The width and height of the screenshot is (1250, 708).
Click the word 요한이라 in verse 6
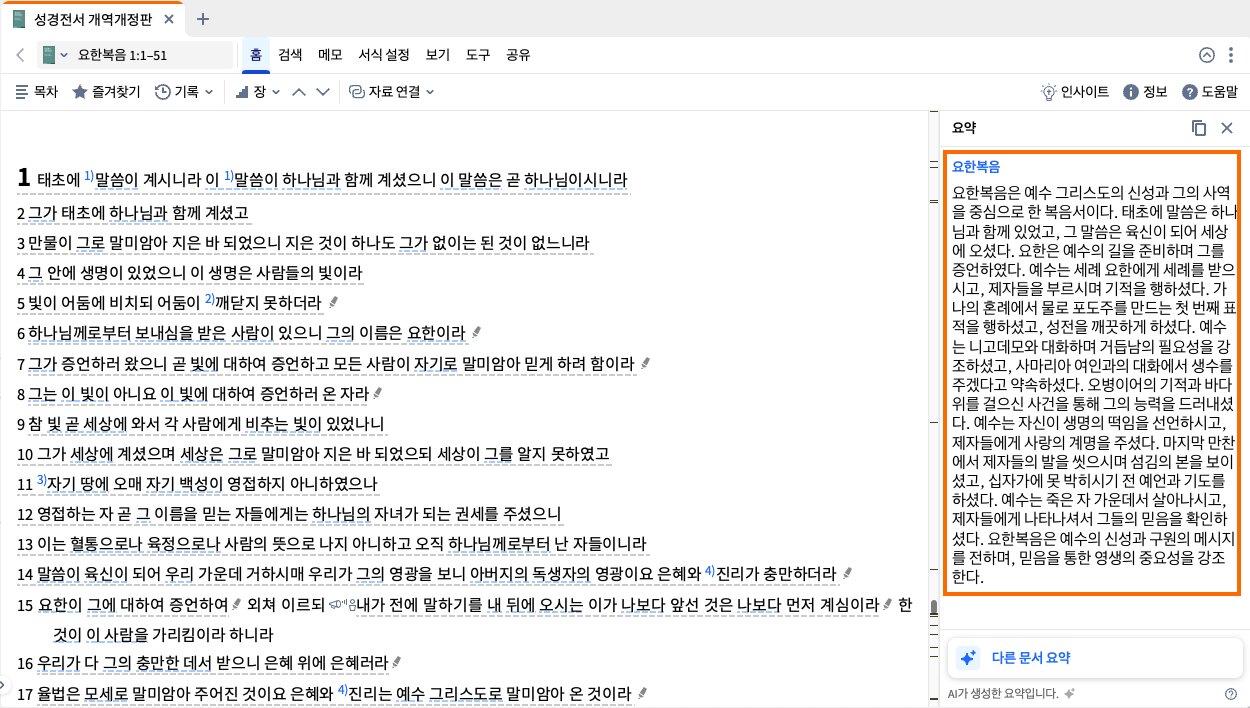click(434, 333)
